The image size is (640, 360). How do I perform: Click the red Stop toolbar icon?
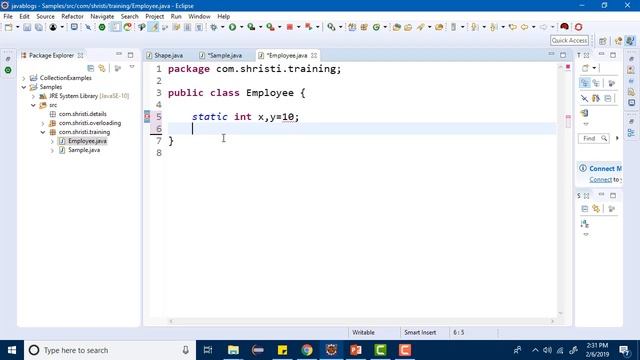[x=290, y=27]
